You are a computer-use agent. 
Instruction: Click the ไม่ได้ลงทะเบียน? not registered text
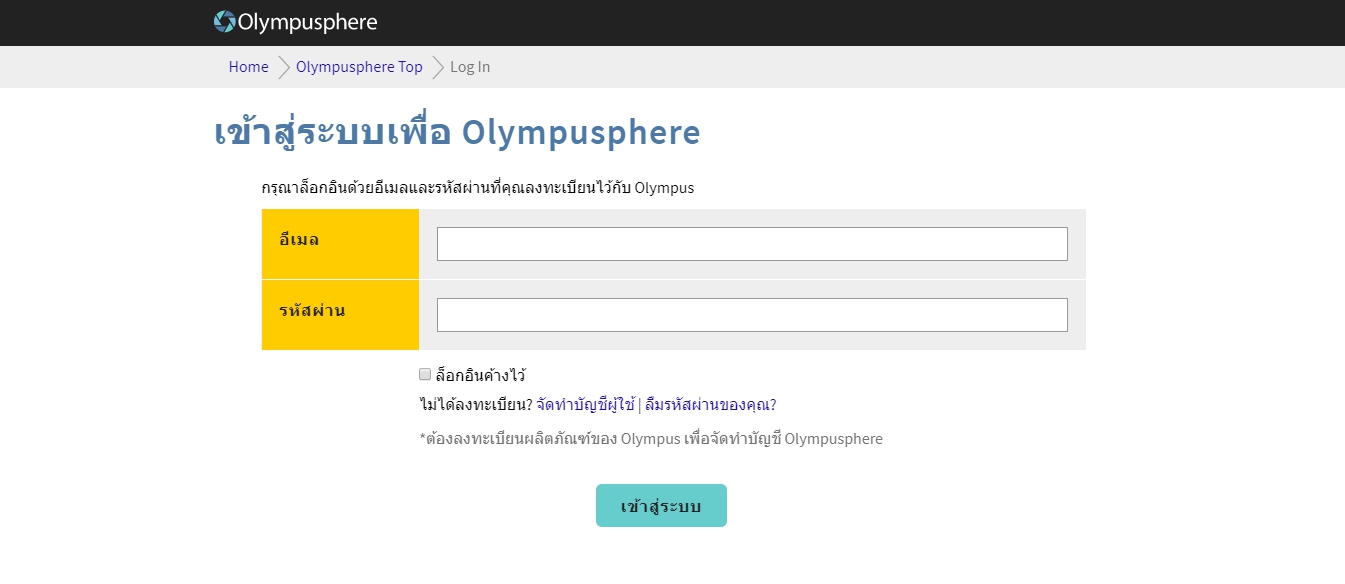475,405
